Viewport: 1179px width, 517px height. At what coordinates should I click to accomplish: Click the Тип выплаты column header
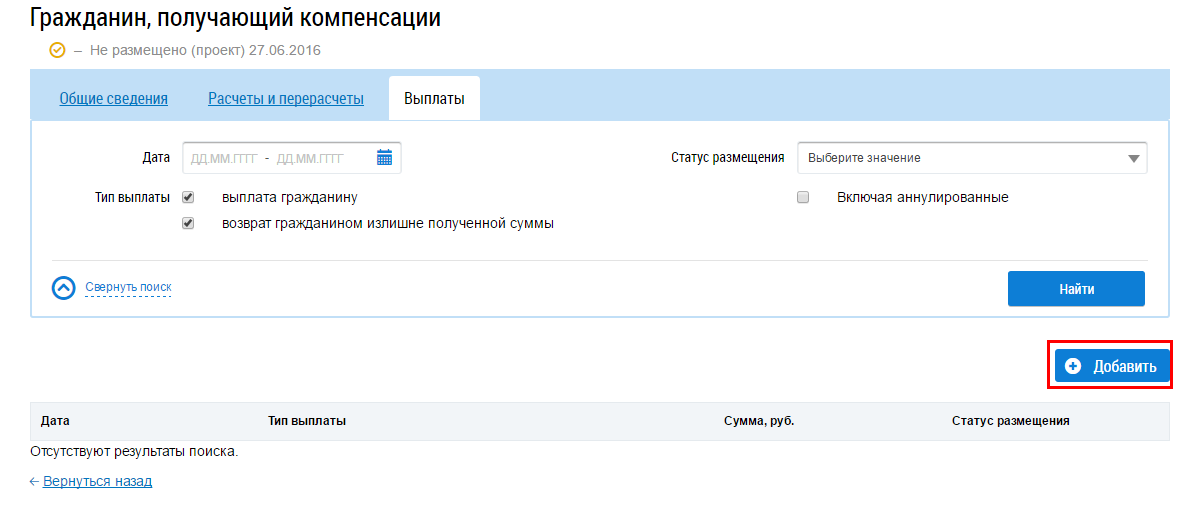coord(307,421)
